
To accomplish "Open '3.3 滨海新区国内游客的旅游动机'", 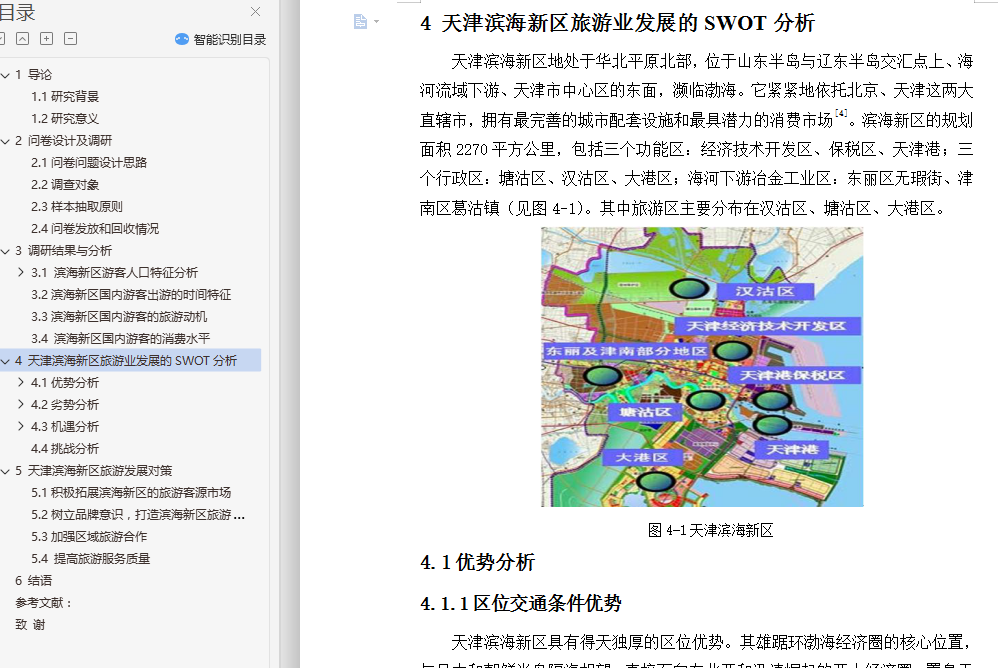I will [119, 317].
